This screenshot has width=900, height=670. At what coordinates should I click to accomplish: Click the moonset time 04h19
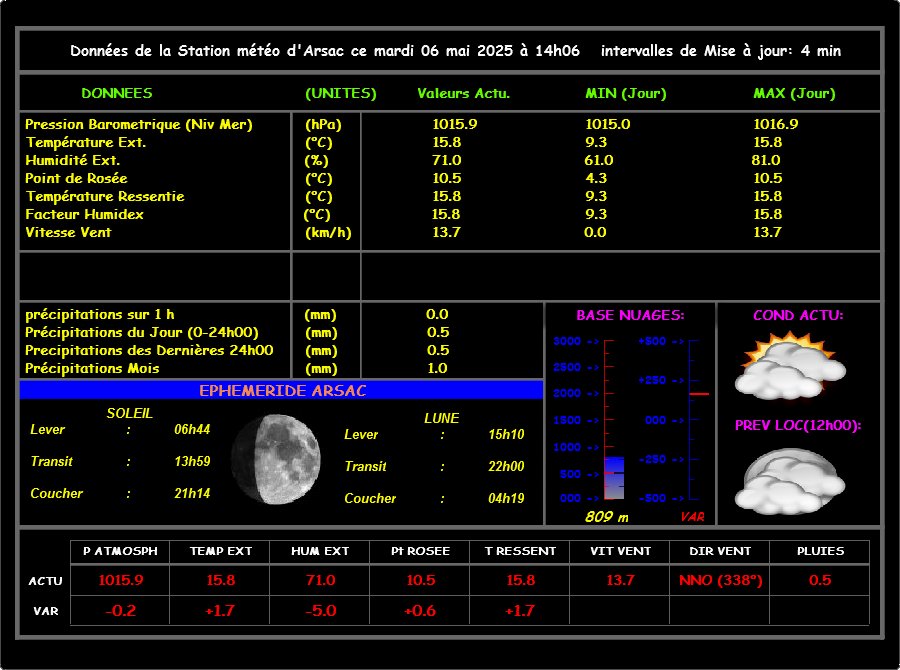pos(506,499)
